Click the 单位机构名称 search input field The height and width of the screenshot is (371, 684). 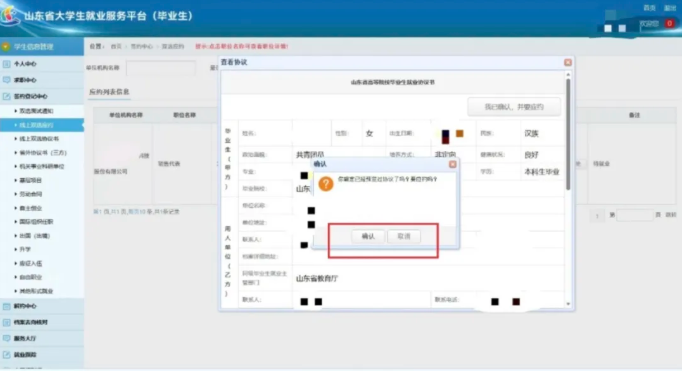click(161, 68)
